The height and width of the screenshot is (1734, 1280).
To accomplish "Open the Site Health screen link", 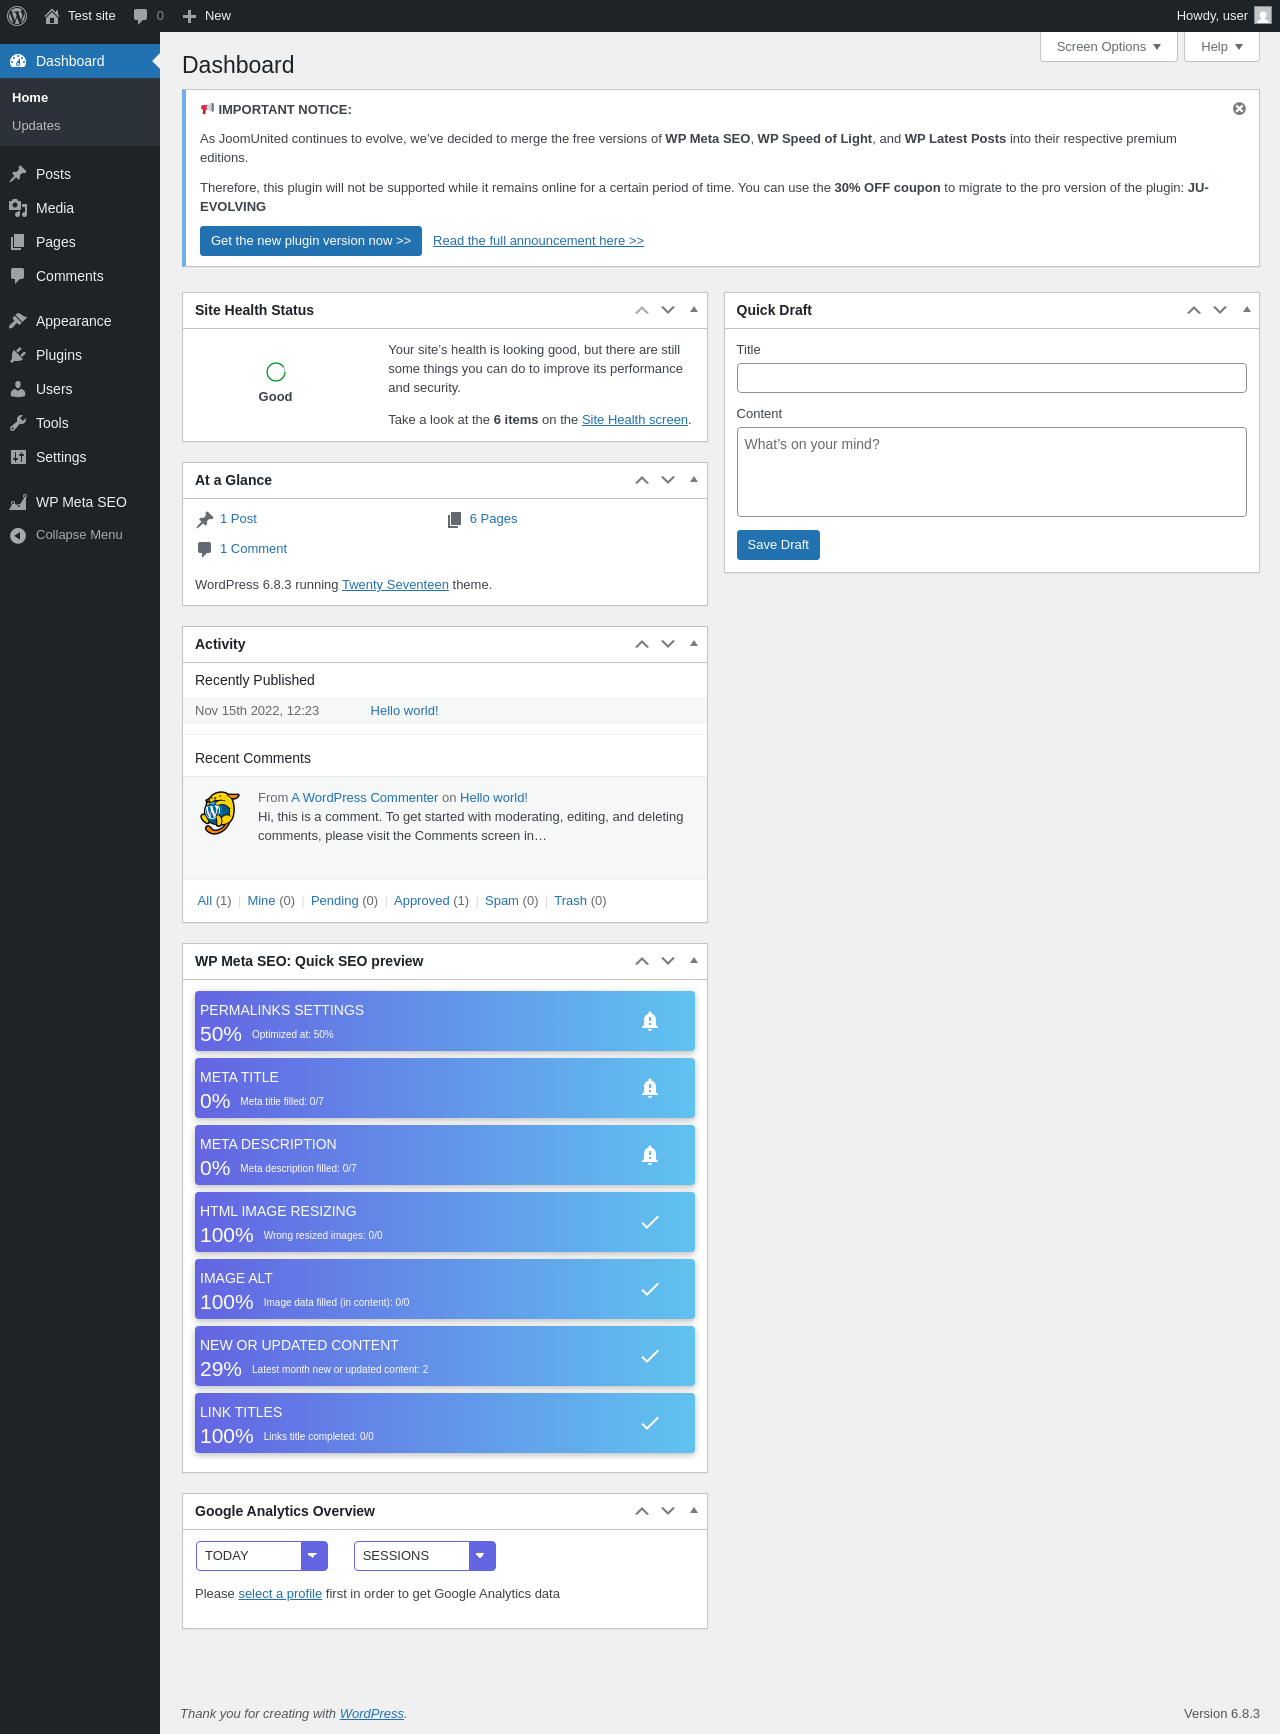I will [635, 420].
